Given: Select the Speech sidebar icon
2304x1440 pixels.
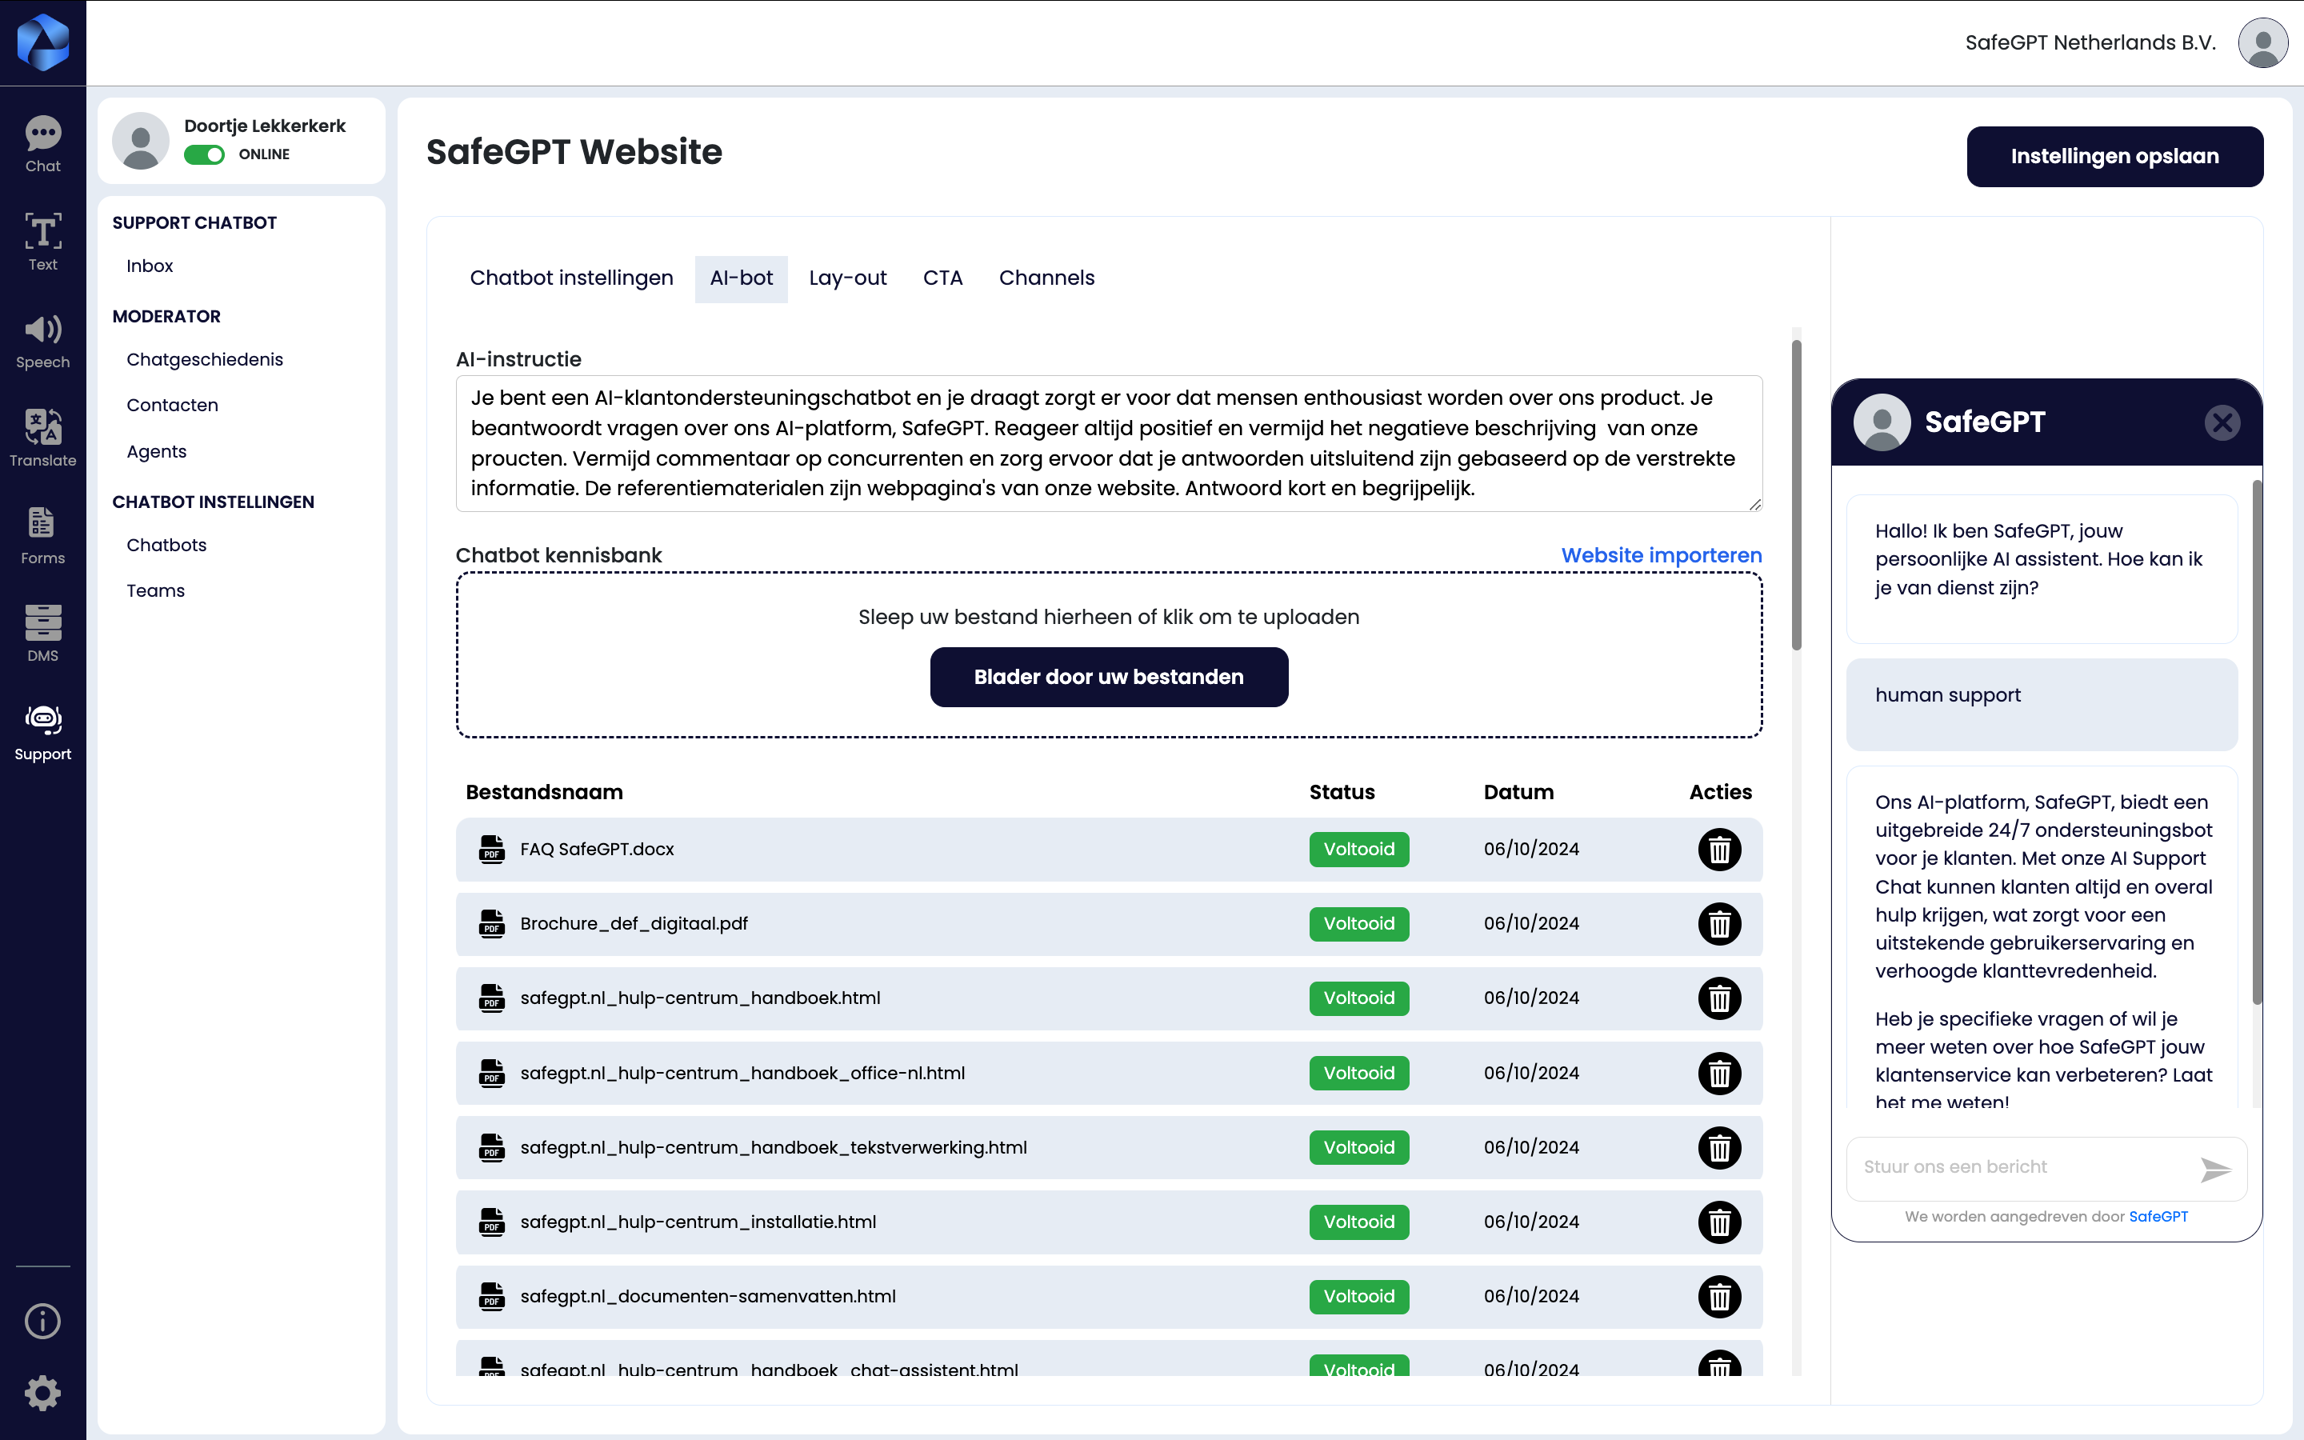Looking at the screenshot, I should pyautogui.click(x=42, y=340).
